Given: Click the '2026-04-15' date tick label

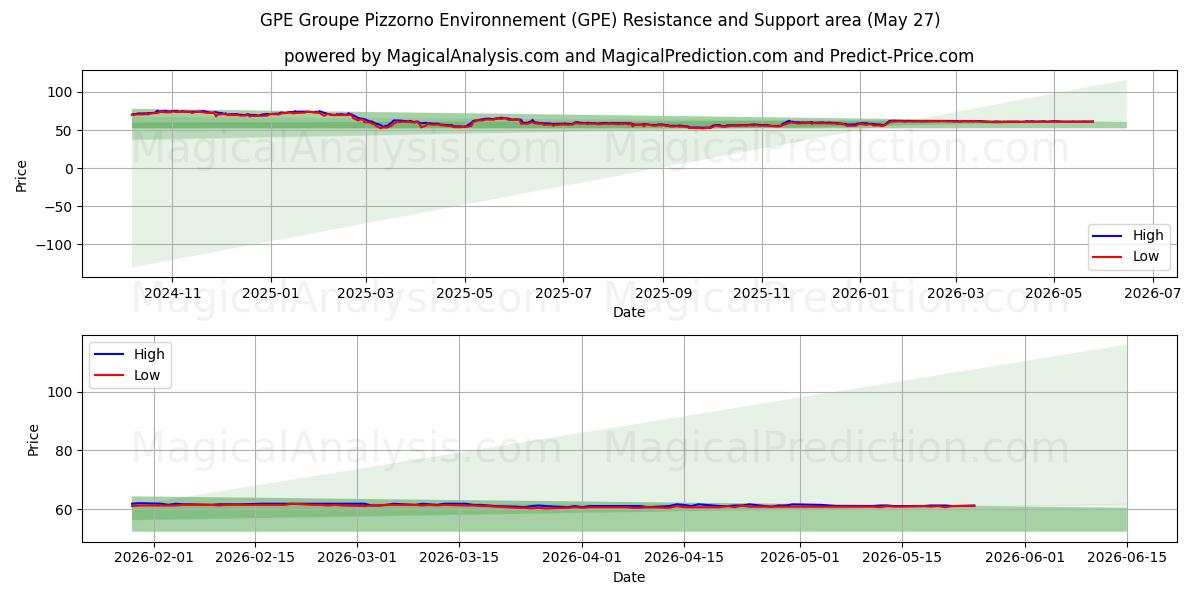Looking at the screenshot, I should 684,558.
